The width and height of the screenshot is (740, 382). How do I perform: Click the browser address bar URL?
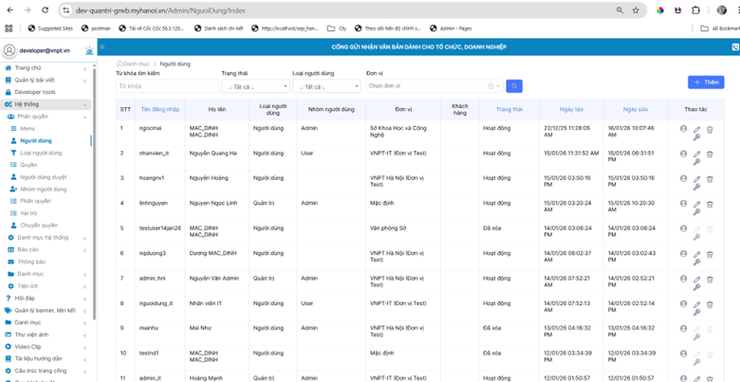click(160, 10)
